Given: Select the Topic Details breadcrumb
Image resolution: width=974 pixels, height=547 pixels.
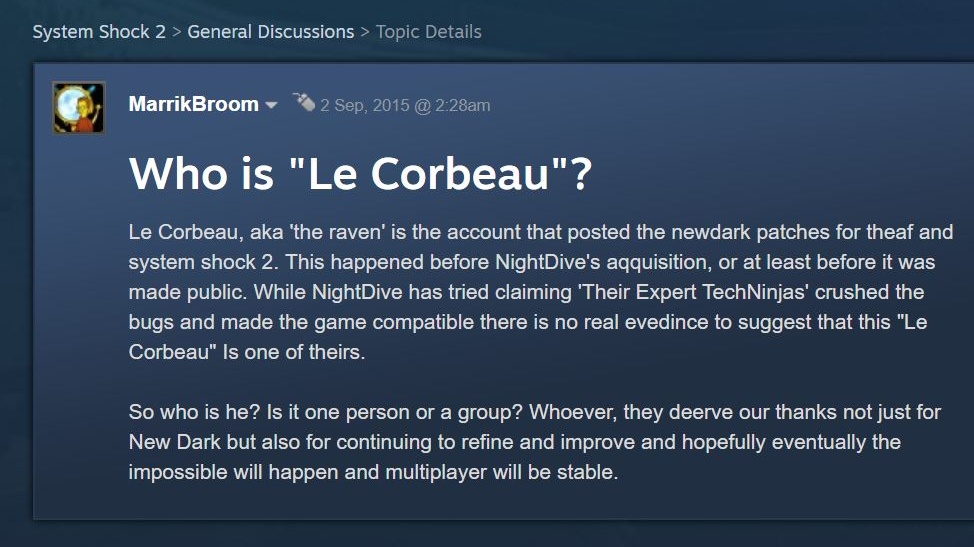Looking at the screenshot, I should click(x=428, y=32).
